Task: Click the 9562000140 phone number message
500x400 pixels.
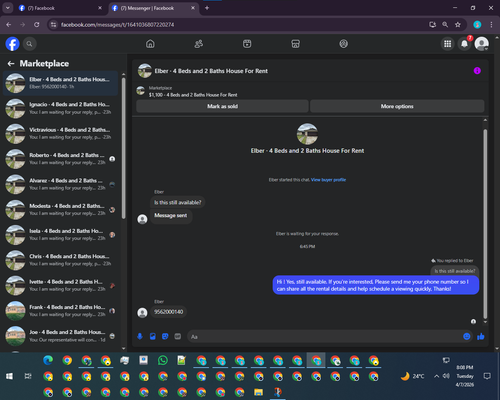Action: 168,312
